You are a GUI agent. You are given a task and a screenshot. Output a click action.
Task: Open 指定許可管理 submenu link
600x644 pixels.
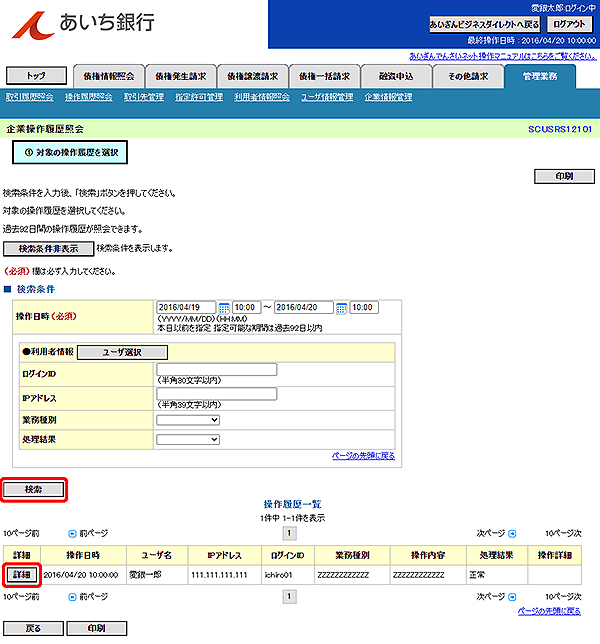(x=199, y=97)
